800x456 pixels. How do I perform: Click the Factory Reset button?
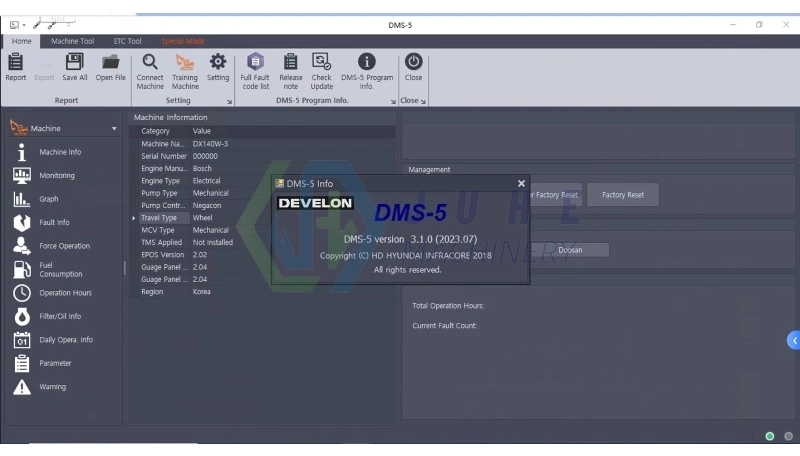click(x=623, y=195)
